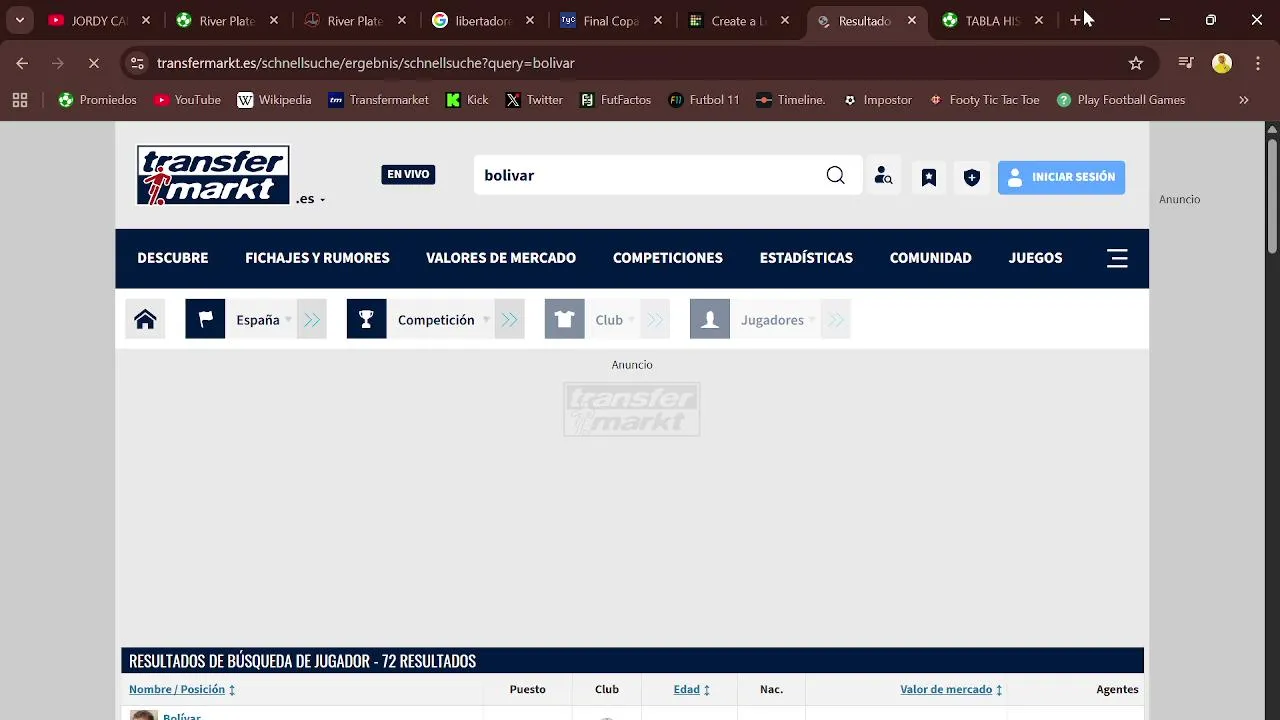The width and height of the screenshot is (1280, 720).
Task: Expand the Jugadores dropdown
Action: 812,320
